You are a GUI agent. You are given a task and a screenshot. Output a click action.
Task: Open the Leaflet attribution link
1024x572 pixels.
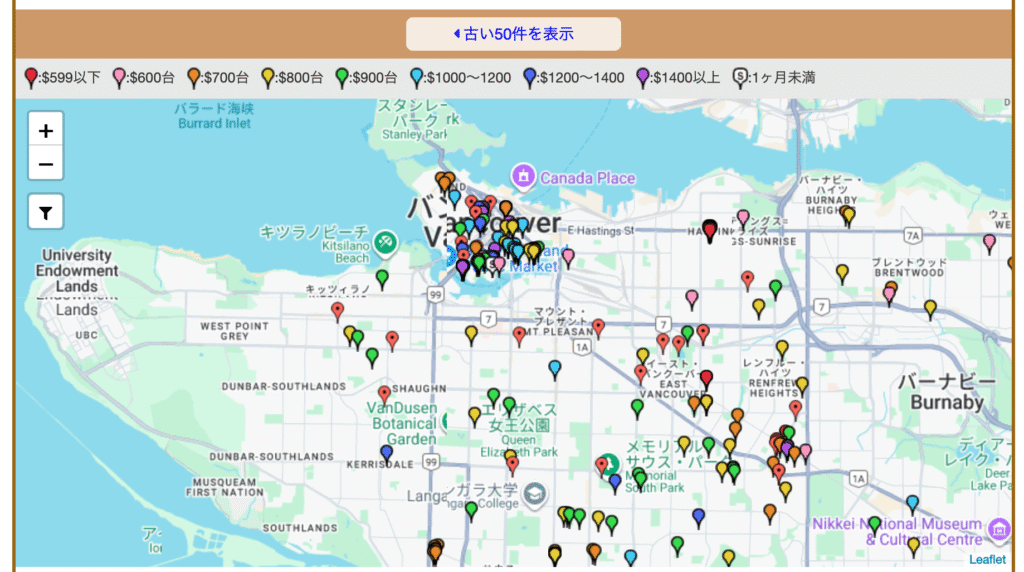[988, 559]
